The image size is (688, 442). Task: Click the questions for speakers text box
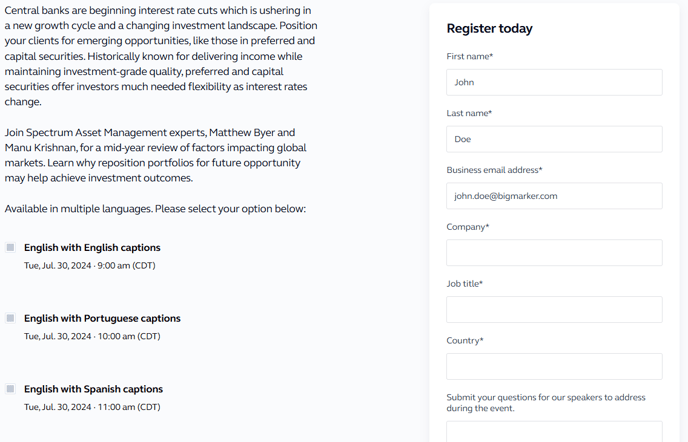click(554, 431)
